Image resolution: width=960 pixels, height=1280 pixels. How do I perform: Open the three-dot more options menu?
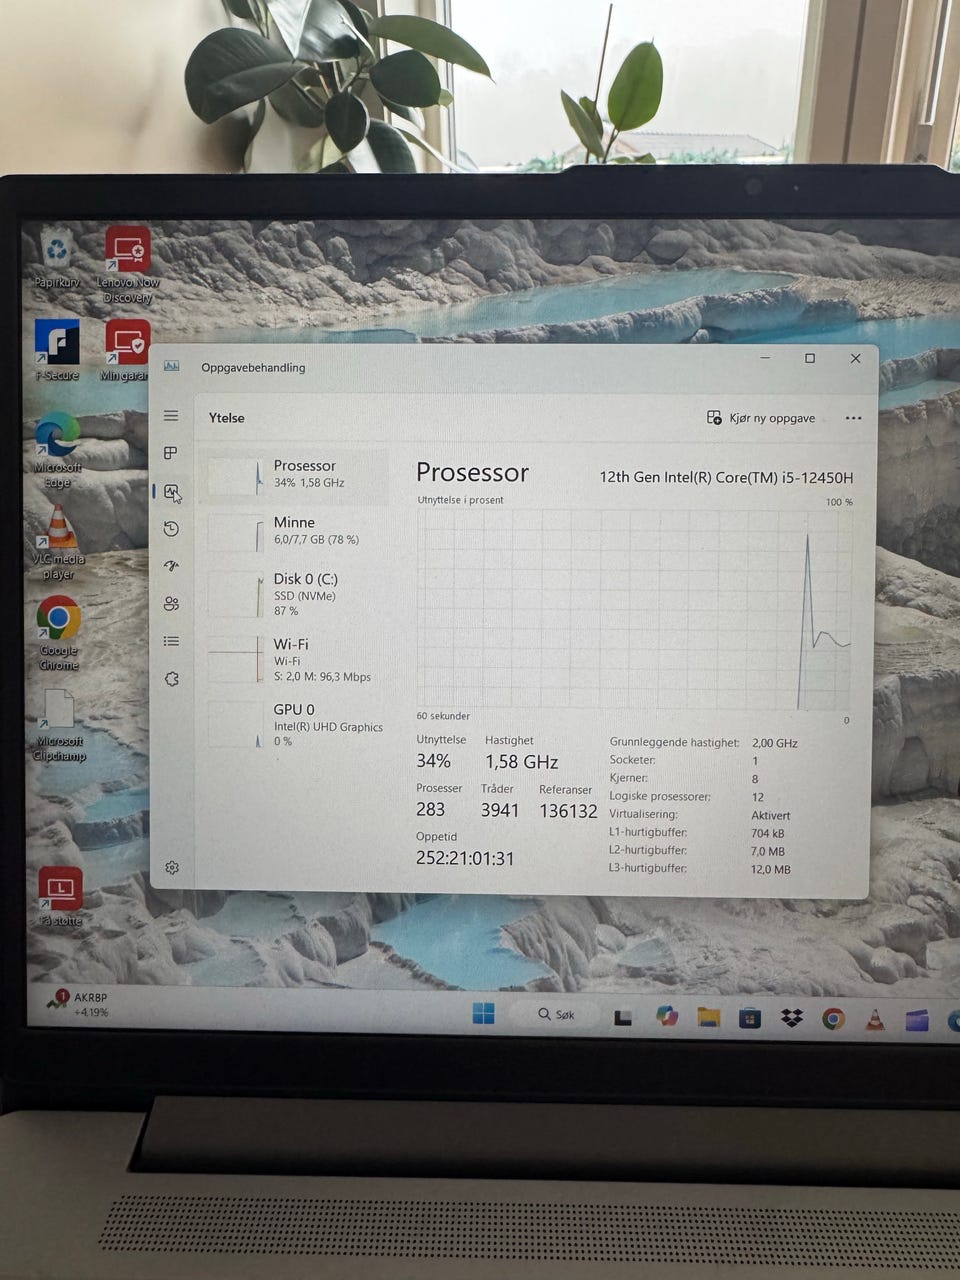pos(853,418)
